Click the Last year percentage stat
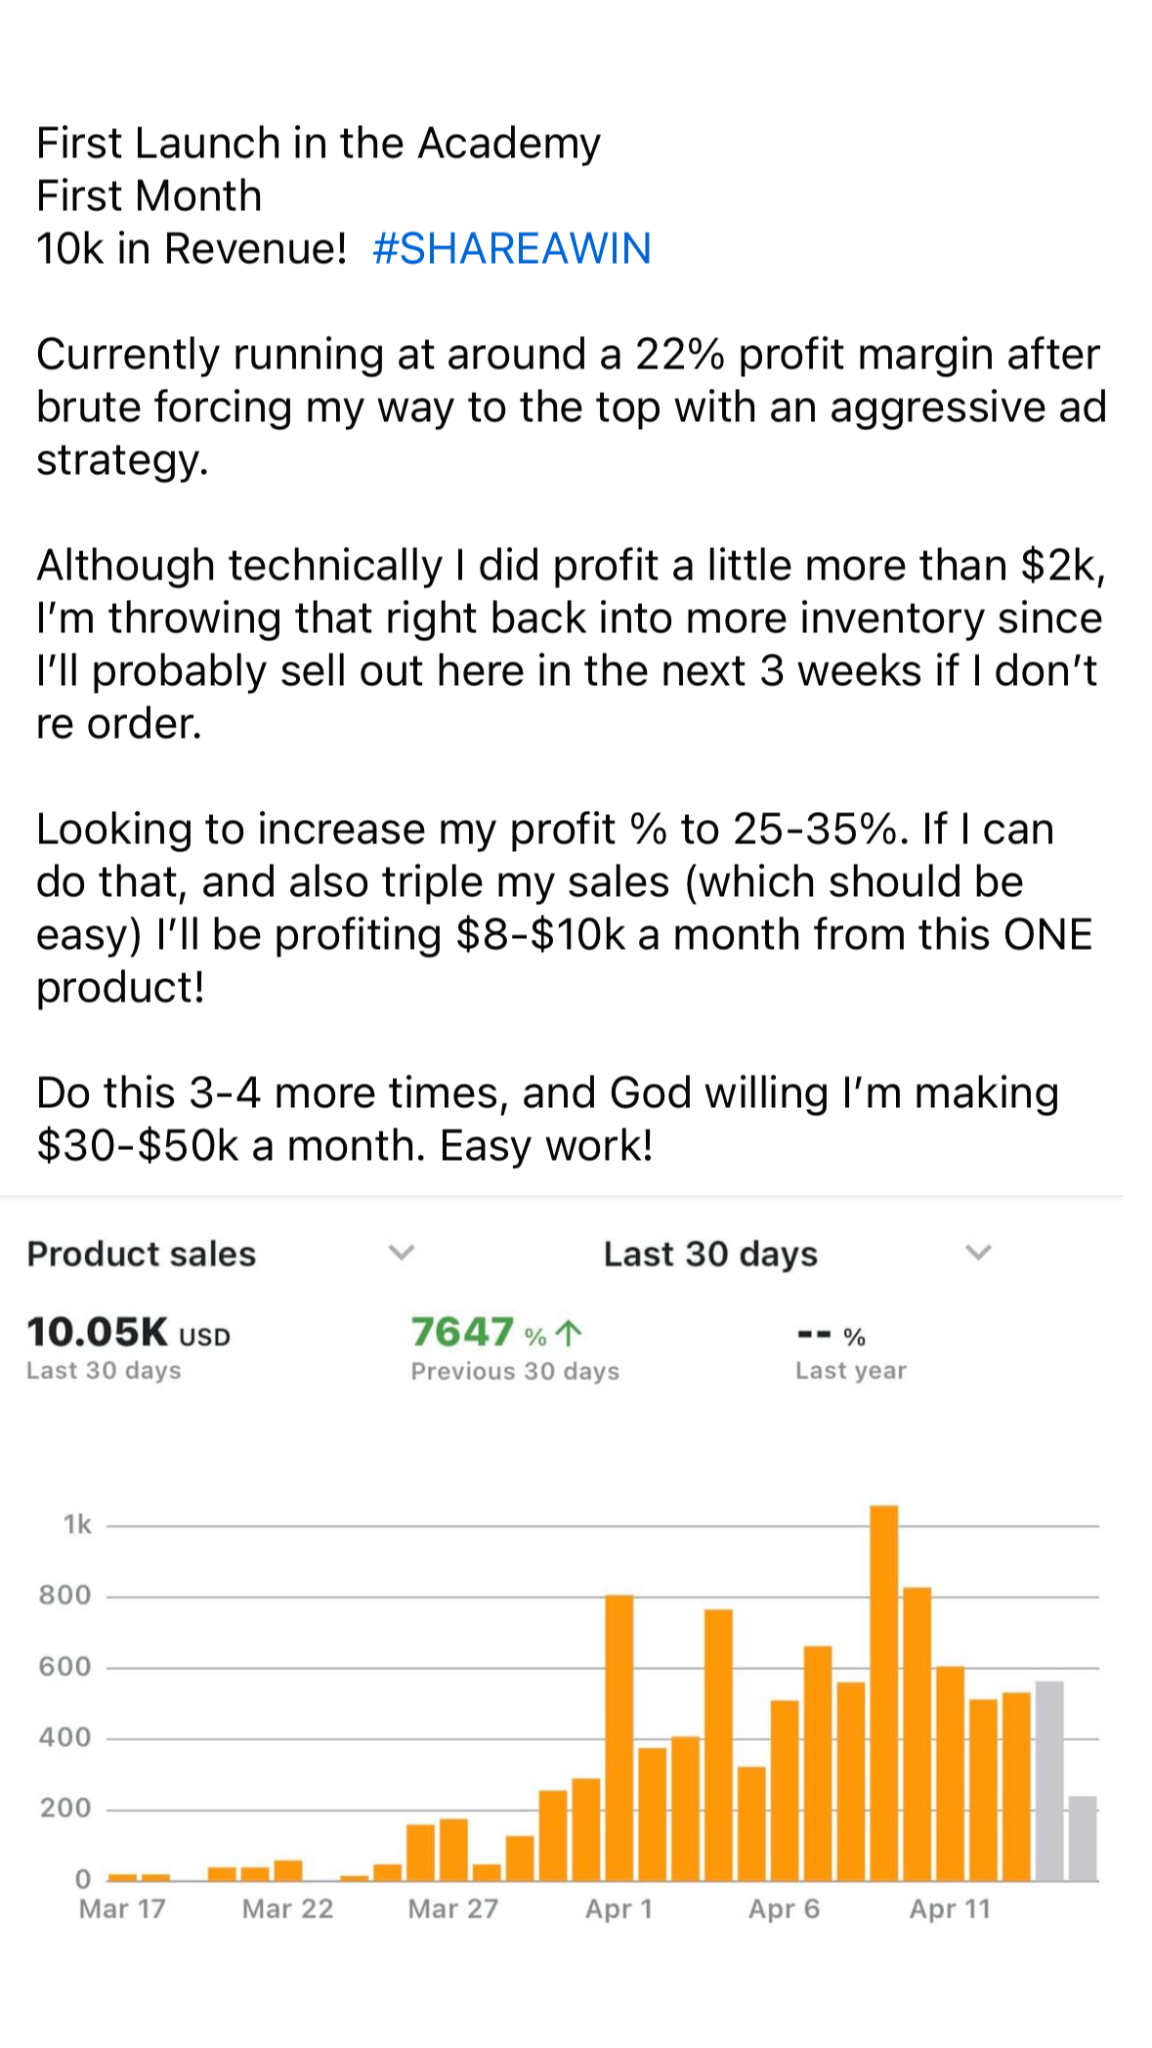1152x2048 pixels. point(832,1336)
